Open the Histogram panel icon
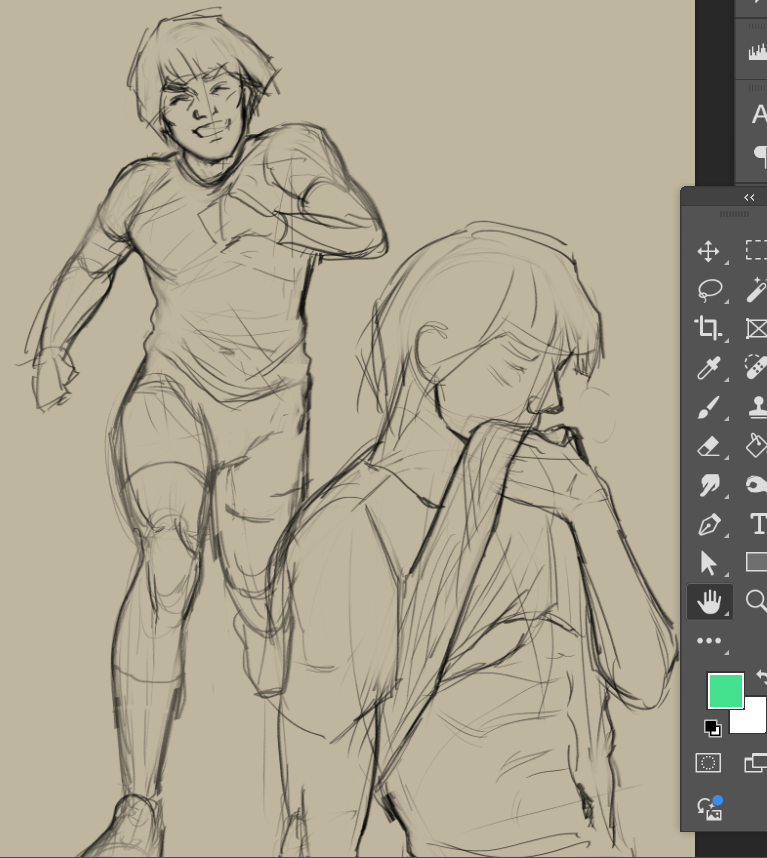767x858 pixels. 758,52
